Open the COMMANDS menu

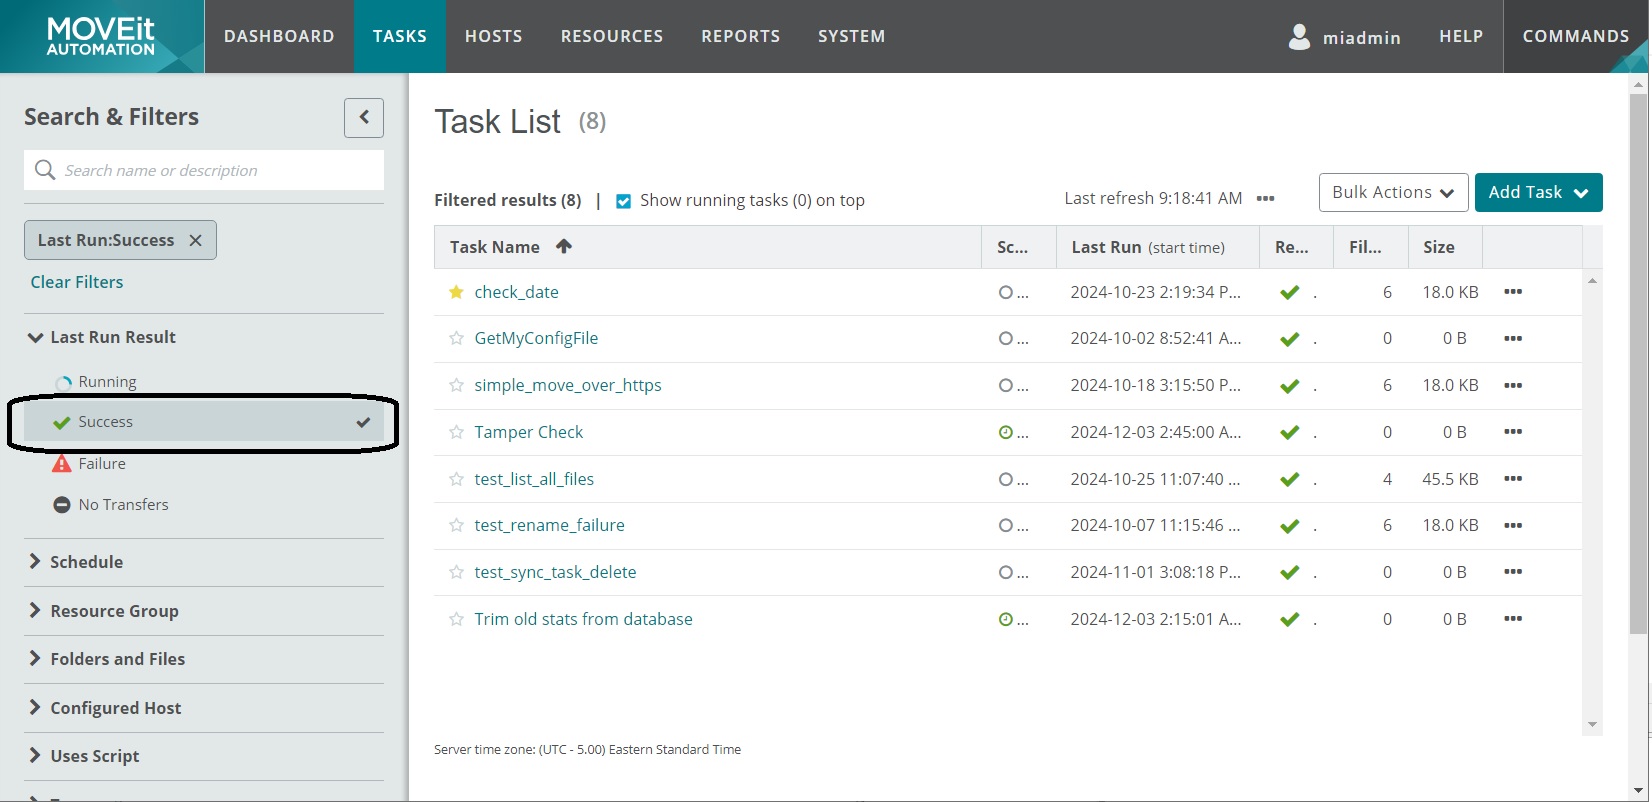pyautogui.click(x=1576, y=36)
